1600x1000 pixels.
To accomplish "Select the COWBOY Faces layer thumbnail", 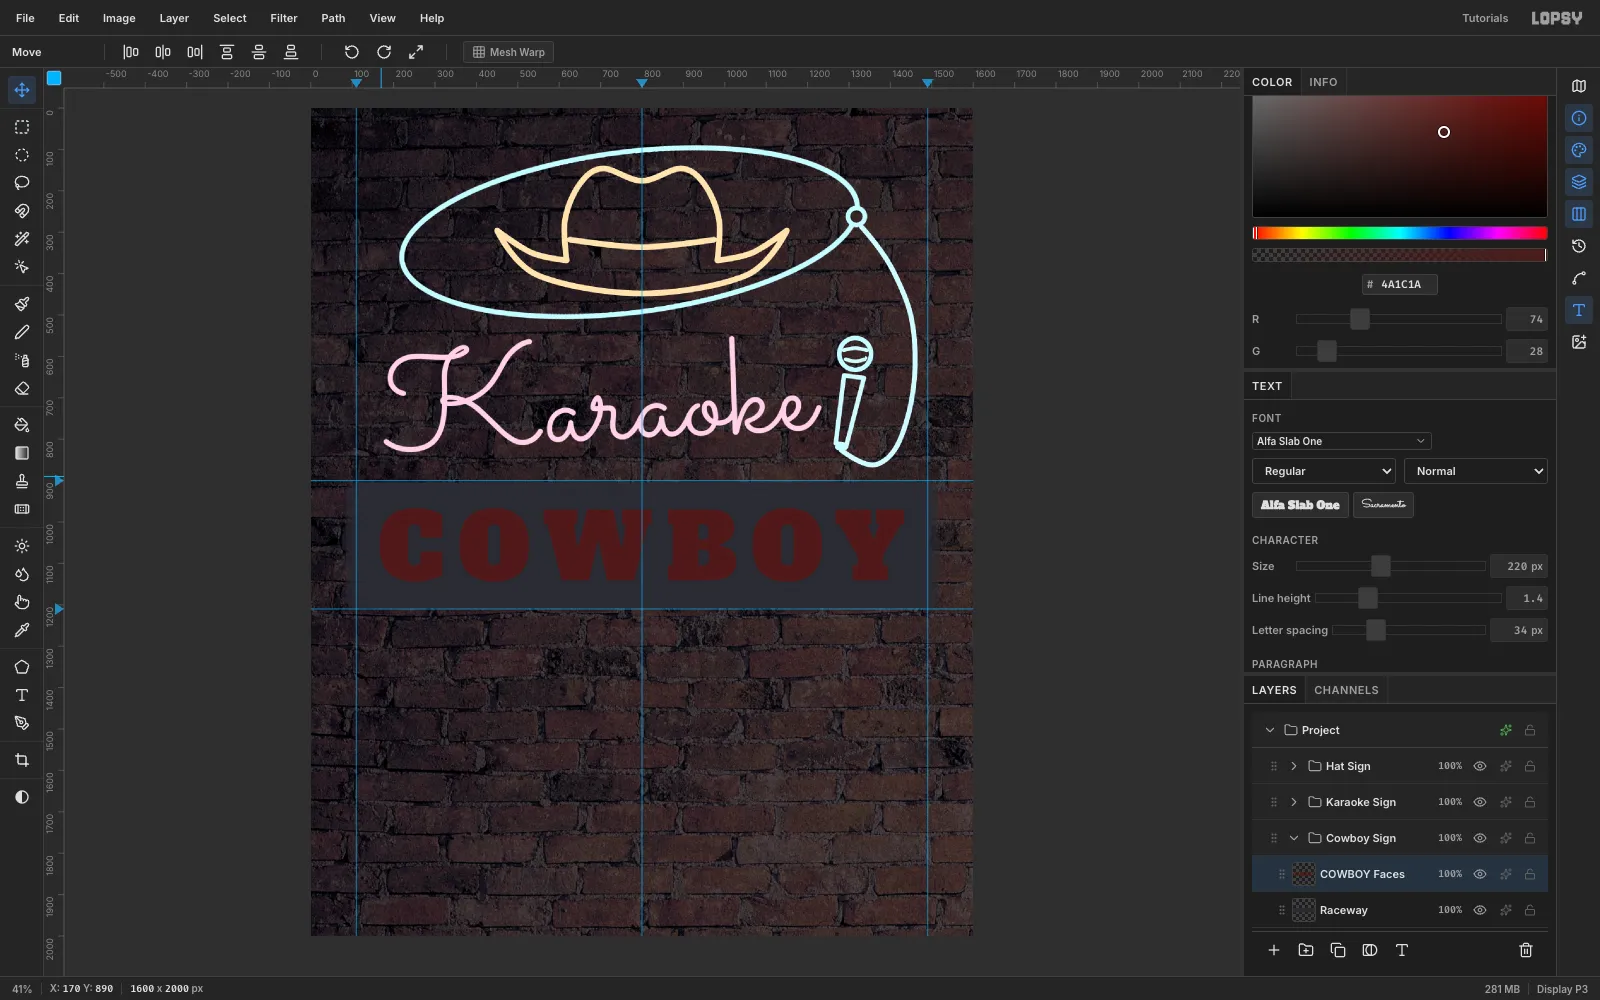I will (1304, 874).
